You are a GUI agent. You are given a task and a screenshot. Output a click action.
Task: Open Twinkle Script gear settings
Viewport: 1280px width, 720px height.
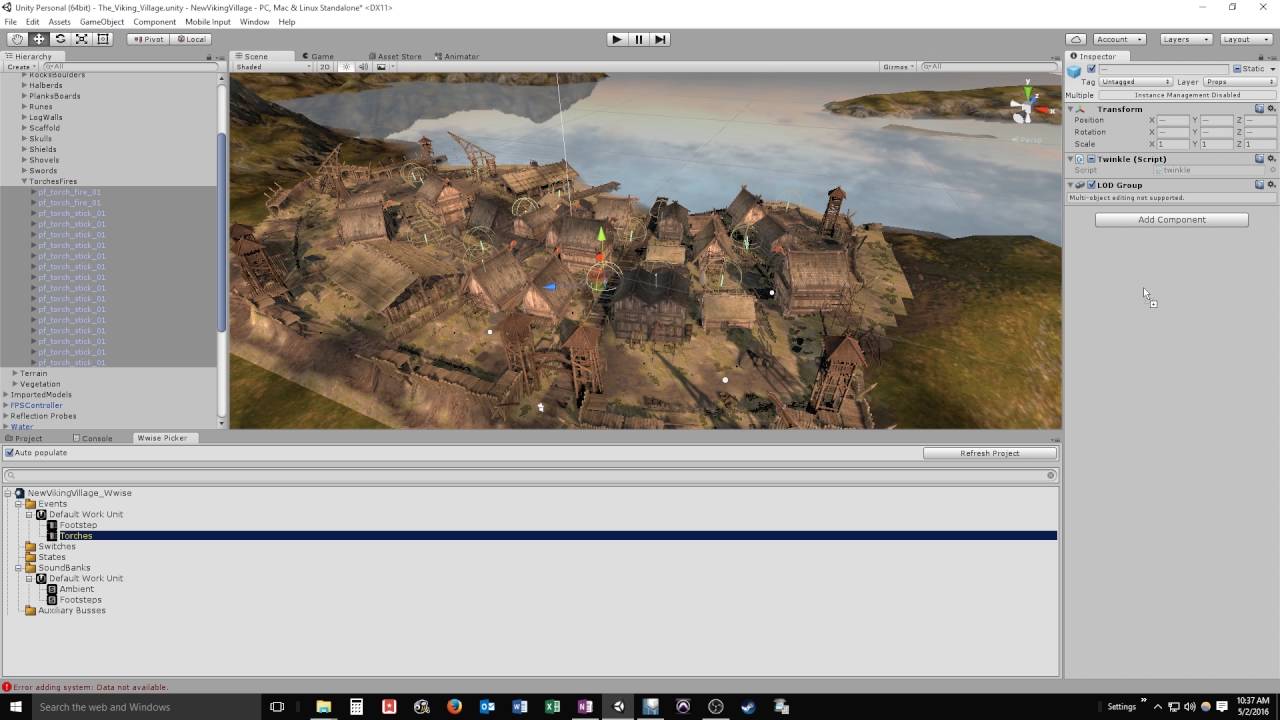click(1271, 159)
